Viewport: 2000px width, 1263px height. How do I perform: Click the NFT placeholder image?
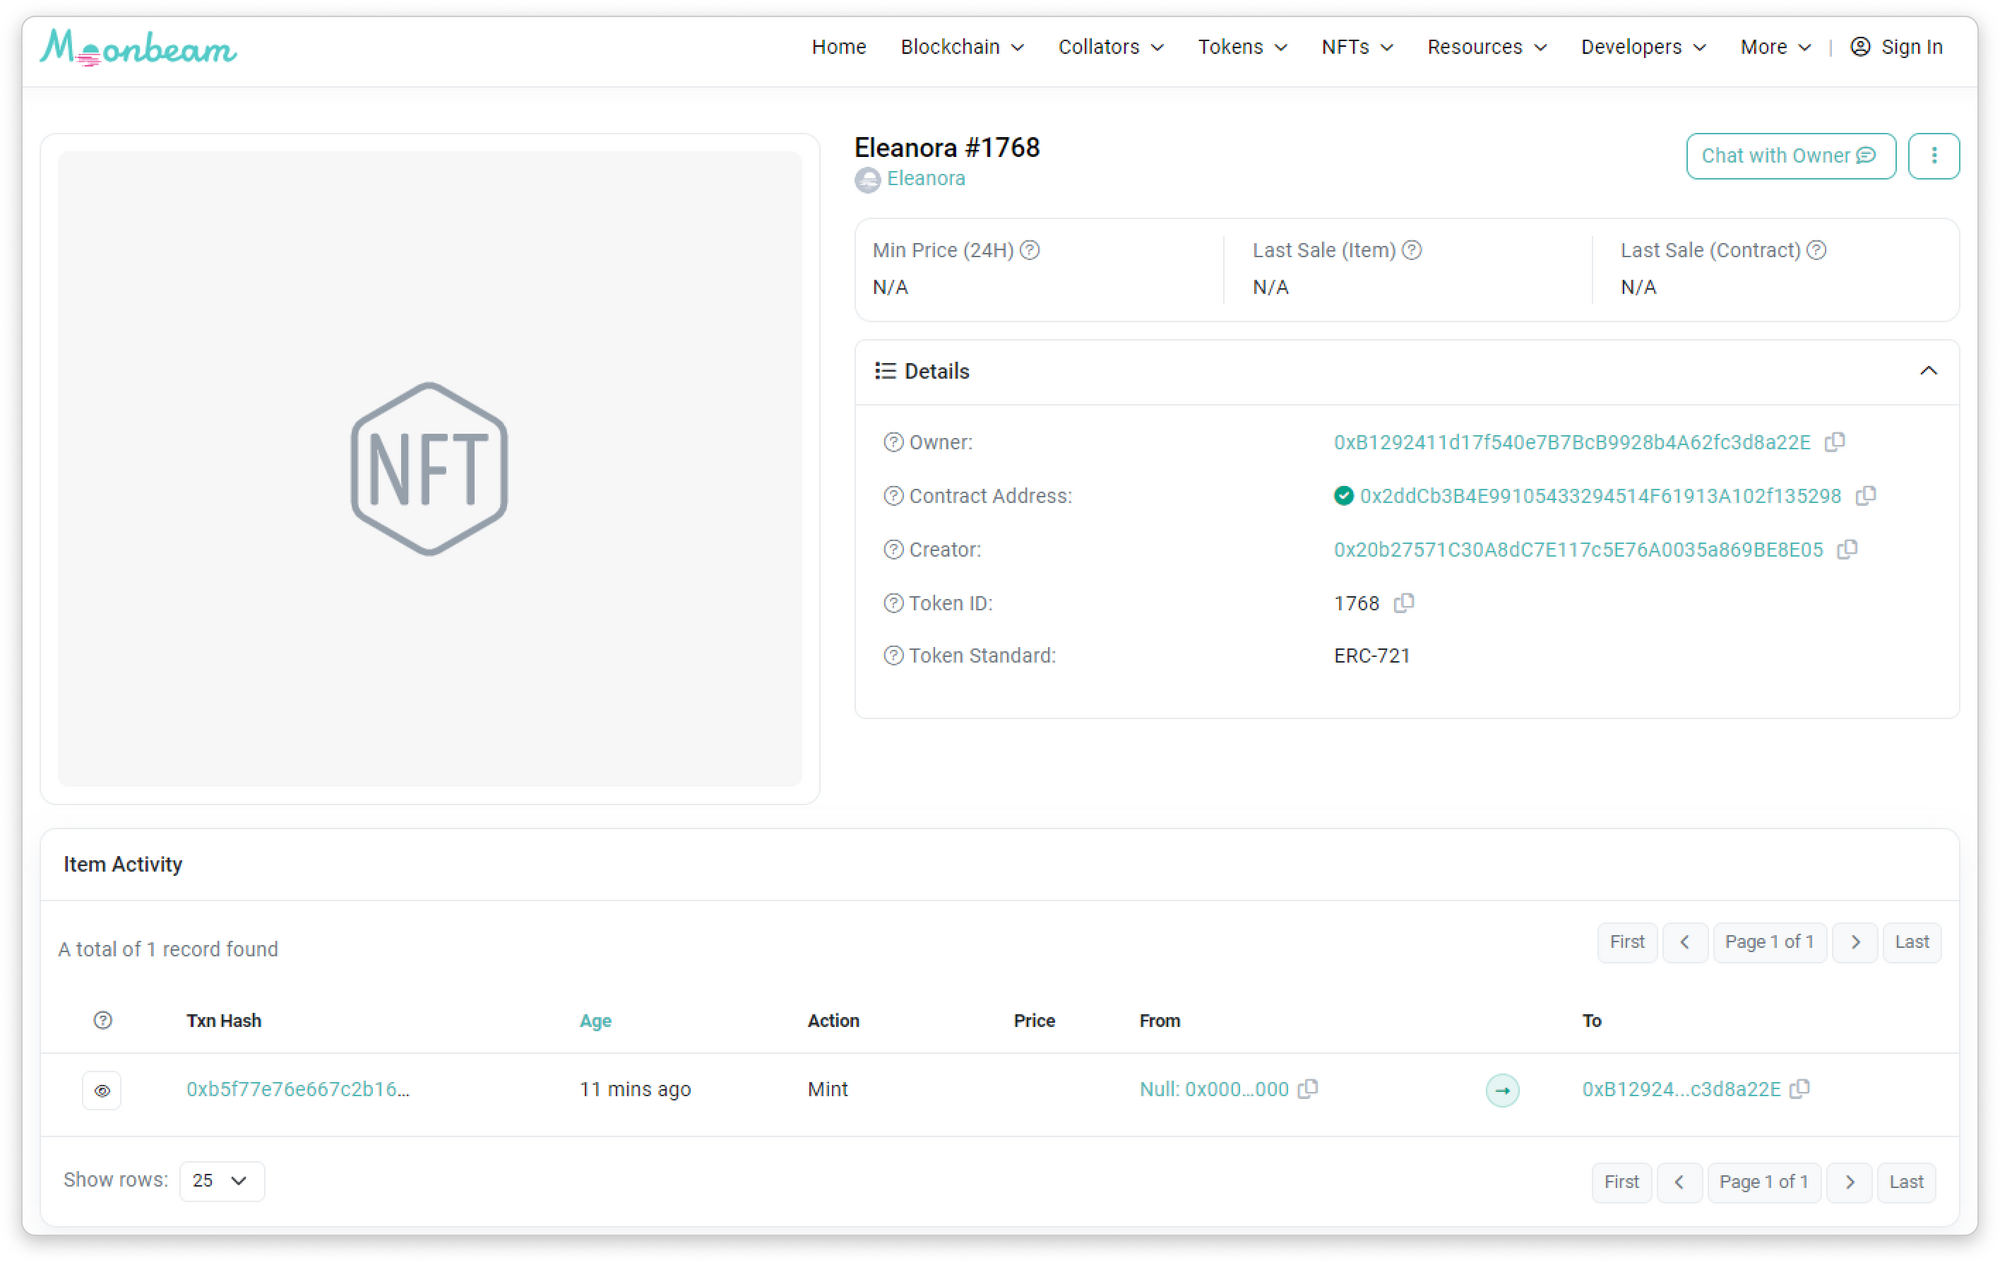(x=430, y=468)
